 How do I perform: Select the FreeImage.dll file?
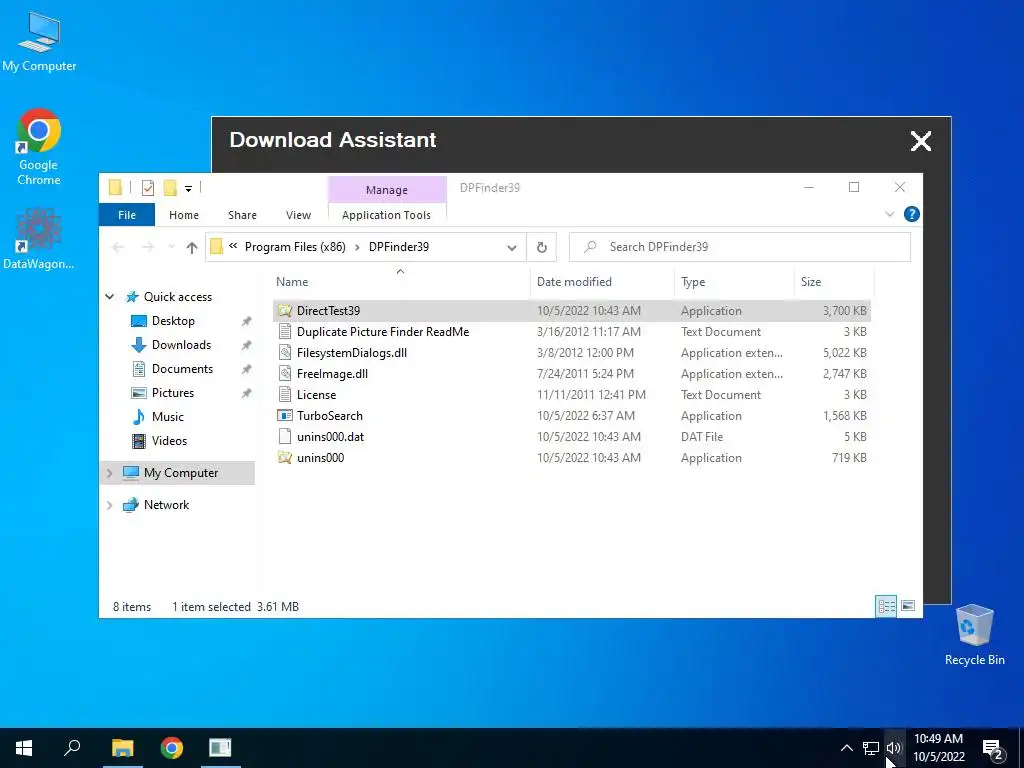571,374
